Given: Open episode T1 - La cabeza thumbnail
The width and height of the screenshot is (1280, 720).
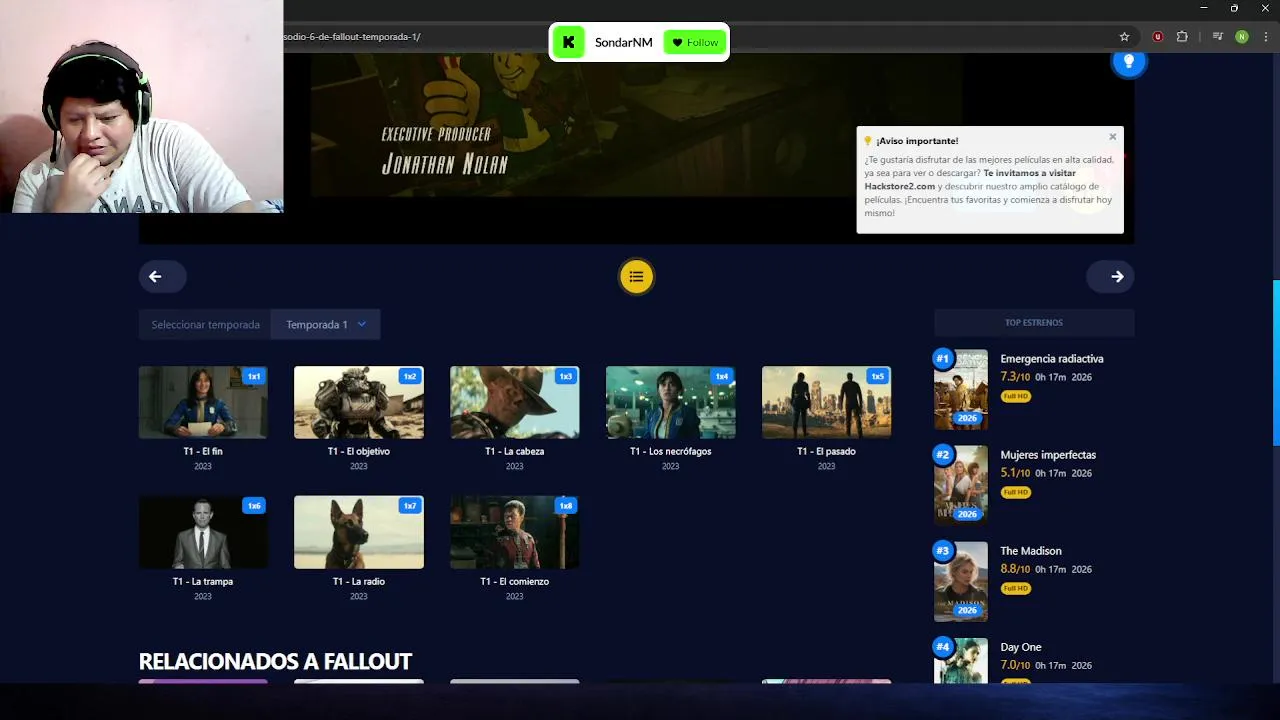Looking at the screenshot, I should coord(515,402).
